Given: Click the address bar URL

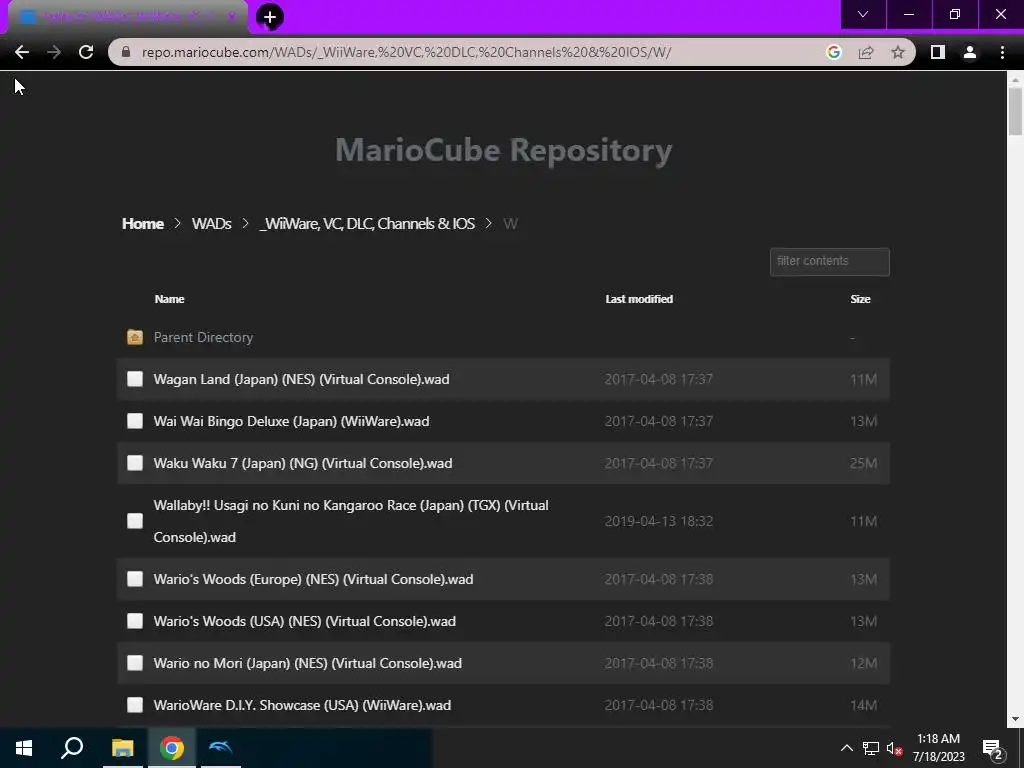Looking at the screenshot, I should coord(406,52).
